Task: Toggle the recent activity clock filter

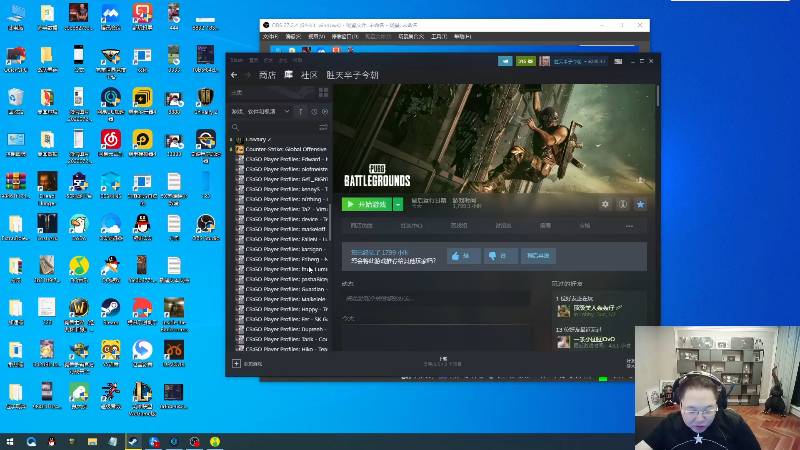Action: coord(314,112)
